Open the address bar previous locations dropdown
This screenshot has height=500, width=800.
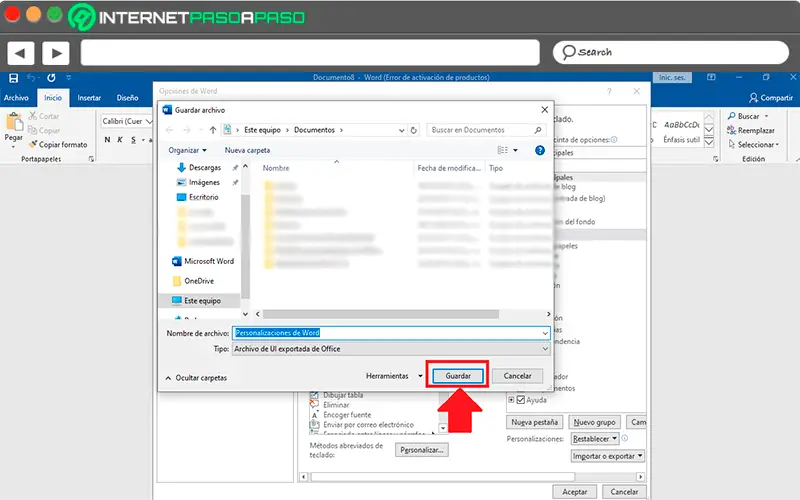pyautogui.click(x=402, y=130)
